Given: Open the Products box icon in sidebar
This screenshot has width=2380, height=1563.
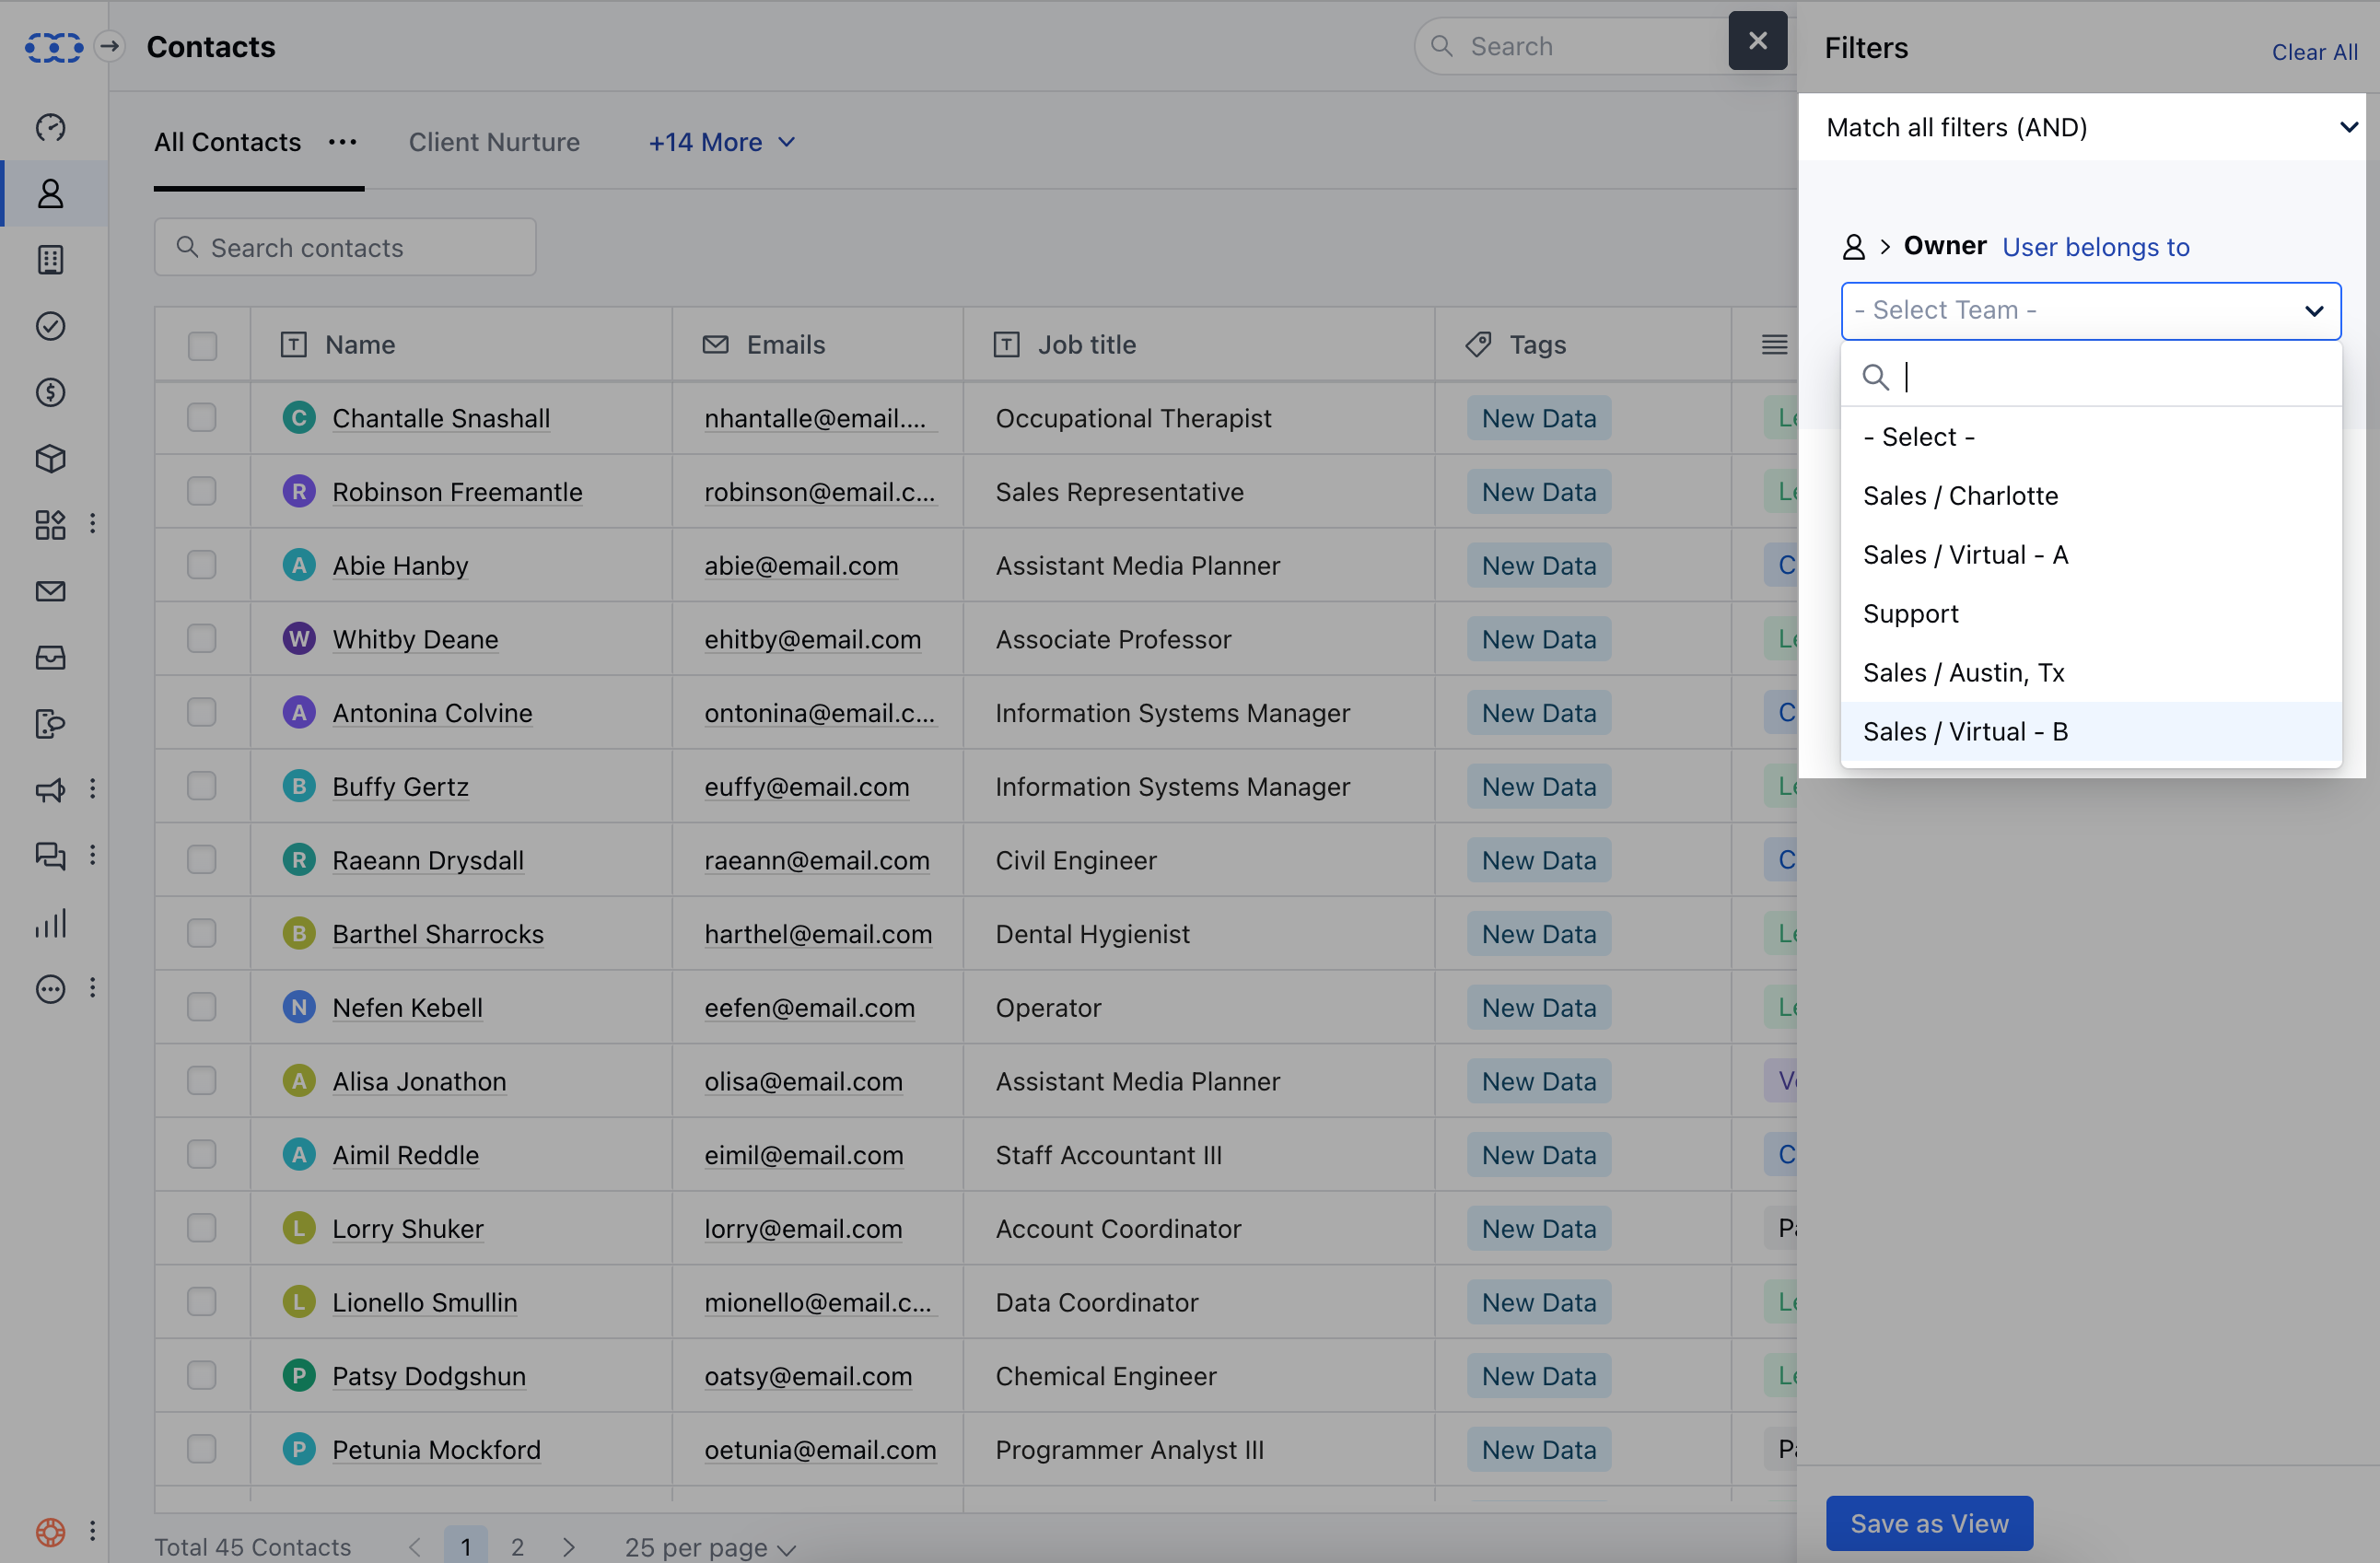Looking at the screenshot, I should point(50,458).
